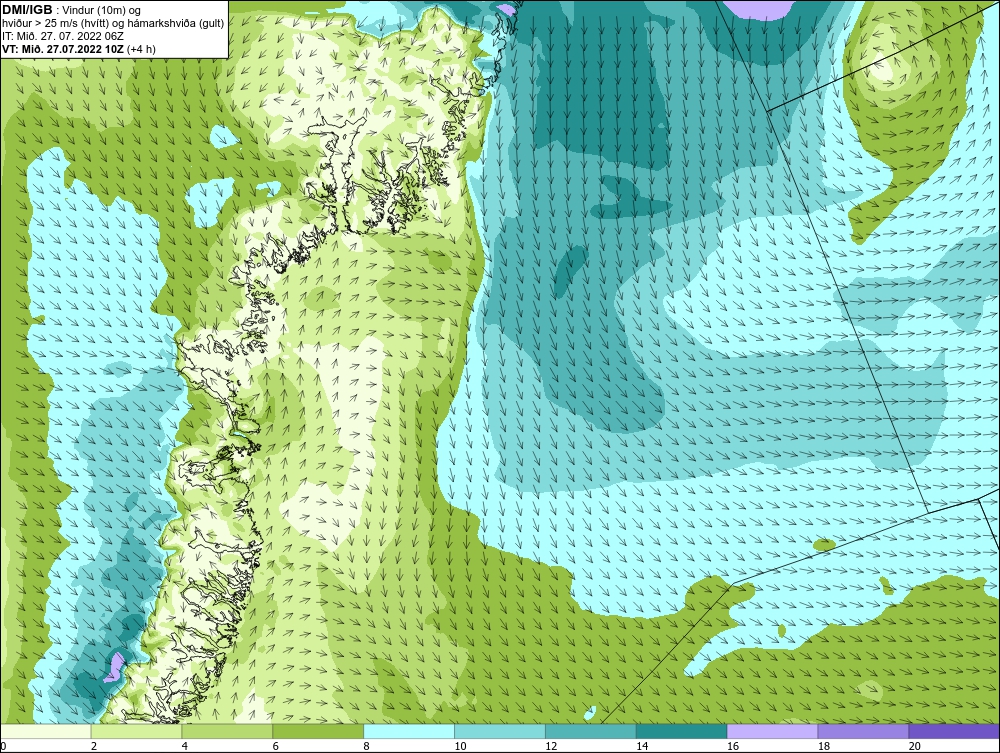Click the lavender high-wind patch near the southwest coast
Screen dimensions: 1000x753
click(x=115, y=666)
